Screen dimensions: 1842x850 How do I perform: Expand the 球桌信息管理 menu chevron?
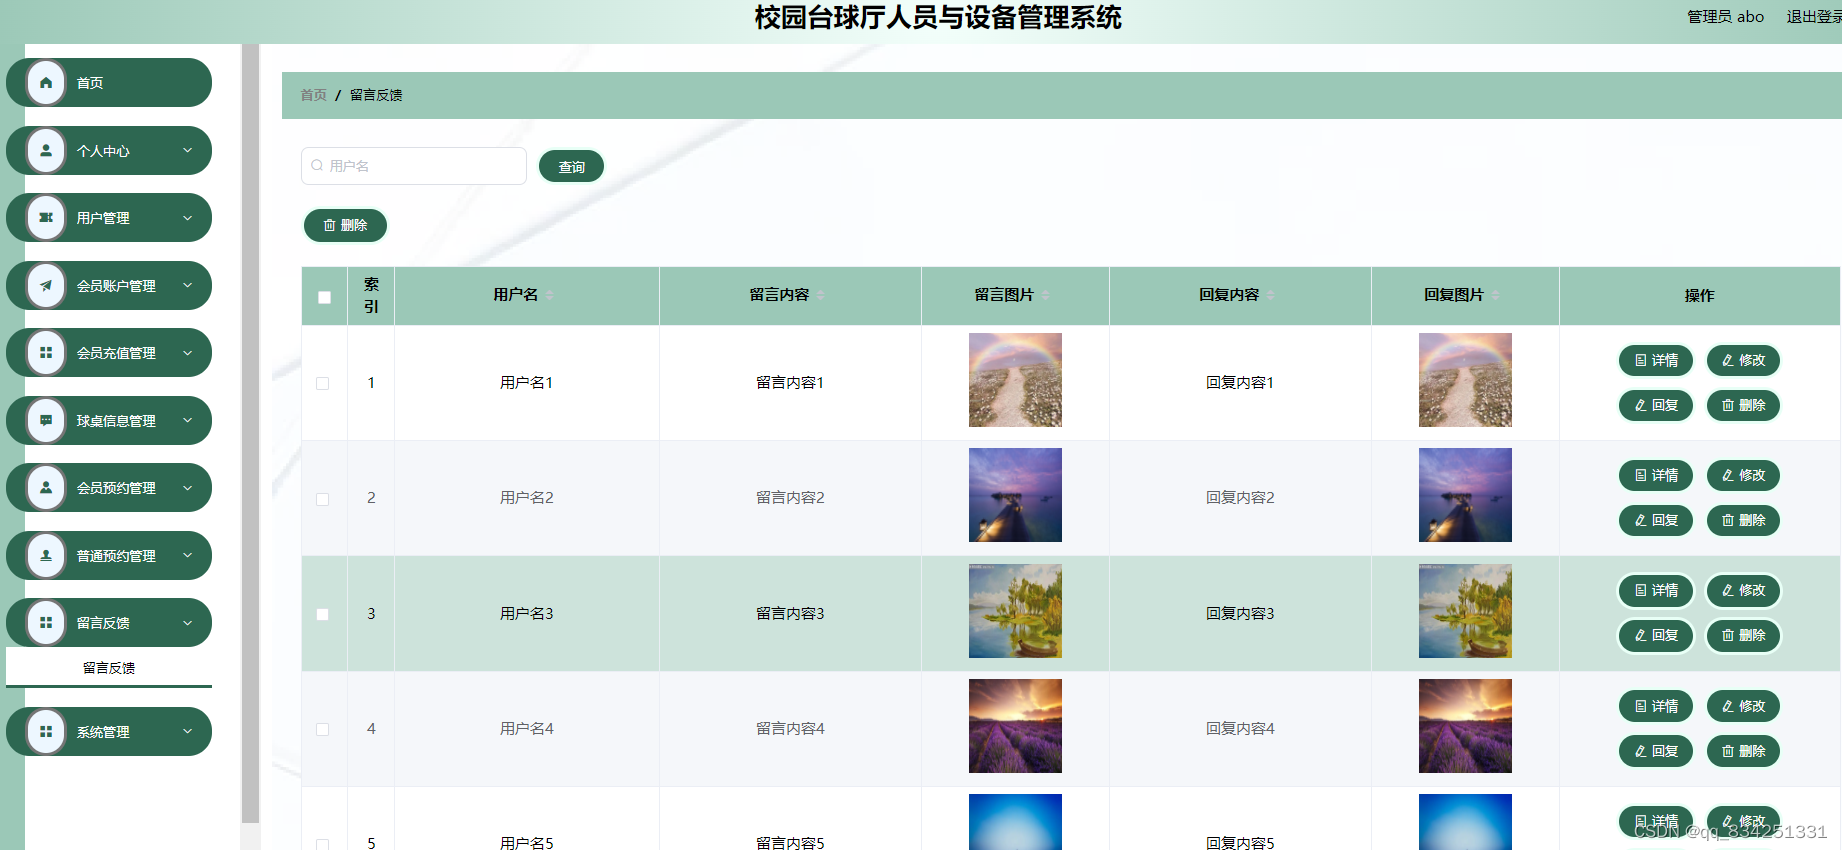pyautogui.click(x=187, y=421)
